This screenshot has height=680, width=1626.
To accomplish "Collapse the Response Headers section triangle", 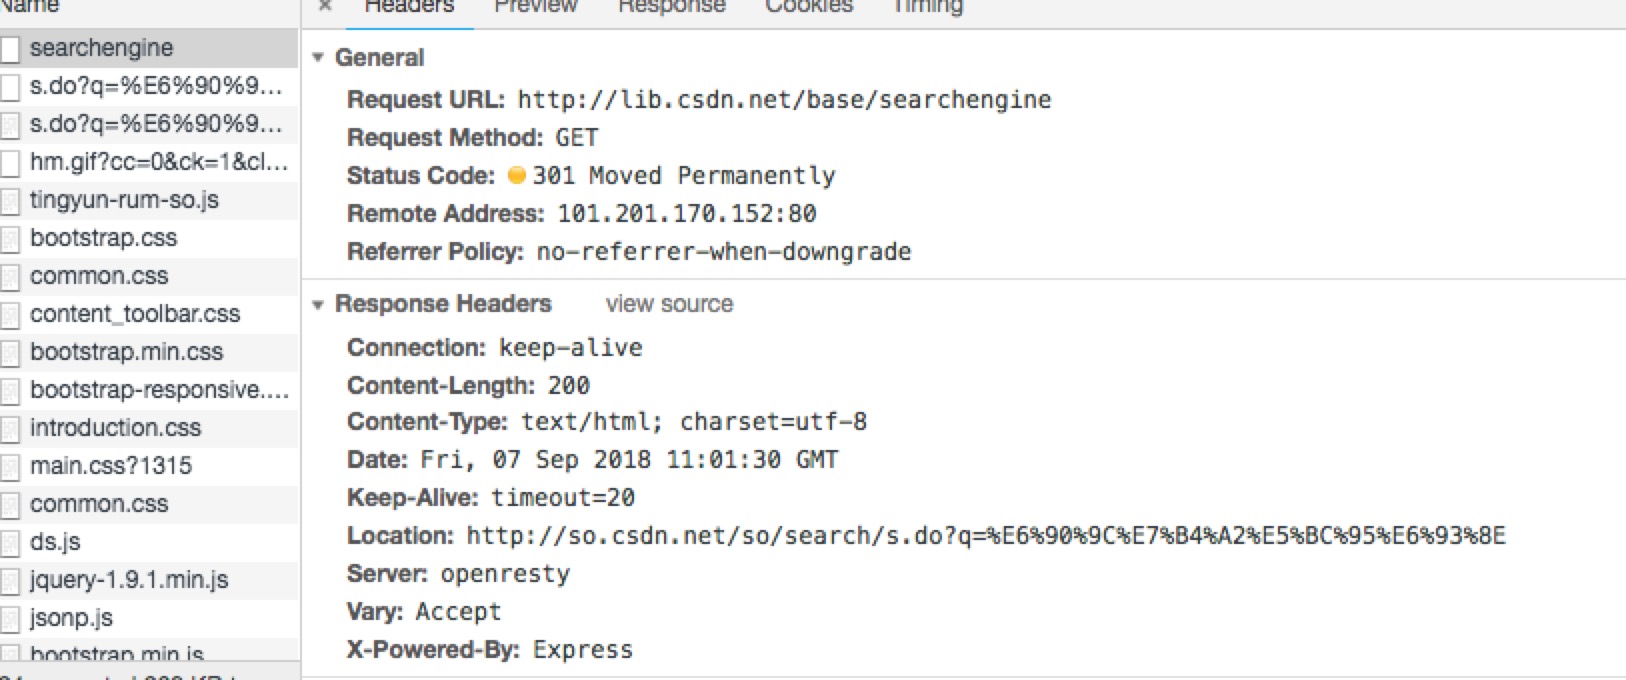I will 318,304.
